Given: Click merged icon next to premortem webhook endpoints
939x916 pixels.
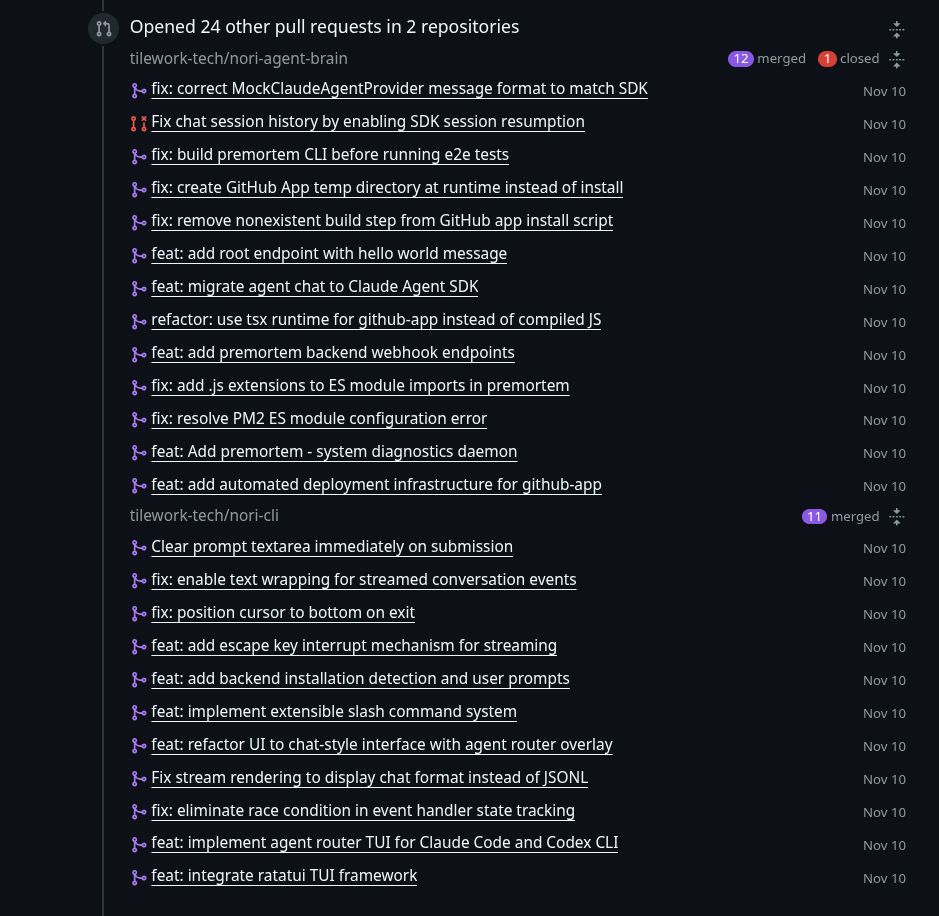Looking at the screenshot, I should [x=139, y=355].
